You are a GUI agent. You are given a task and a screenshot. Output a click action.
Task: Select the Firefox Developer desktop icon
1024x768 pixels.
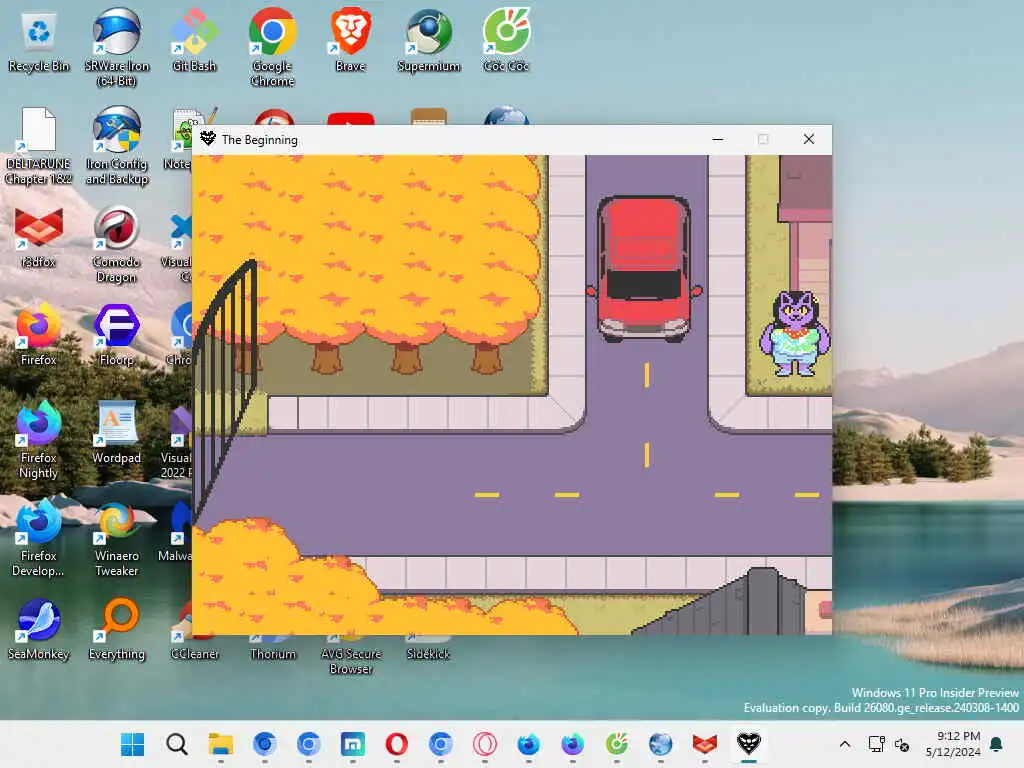tap(39, 537)
